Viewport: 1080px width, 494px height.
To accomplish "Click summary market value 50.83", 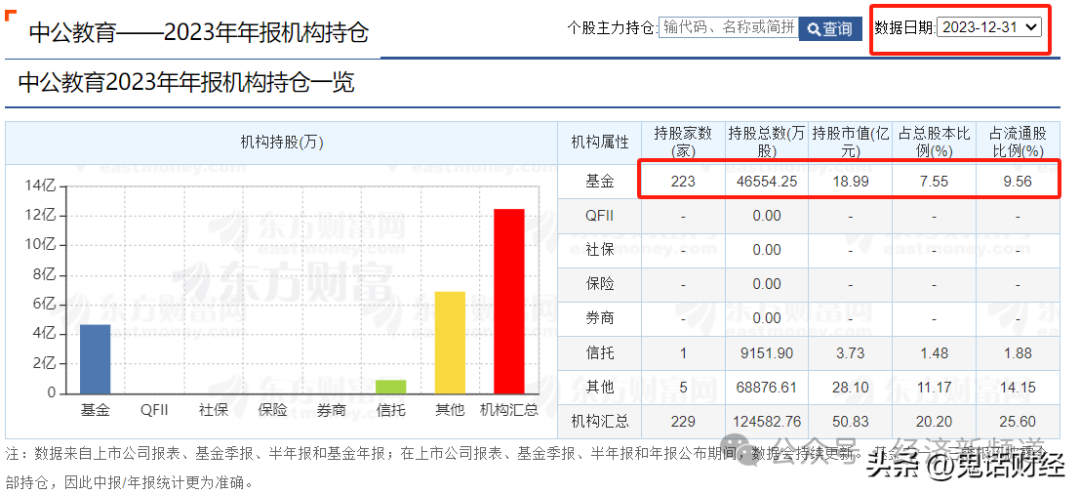I will pos(851,422).
